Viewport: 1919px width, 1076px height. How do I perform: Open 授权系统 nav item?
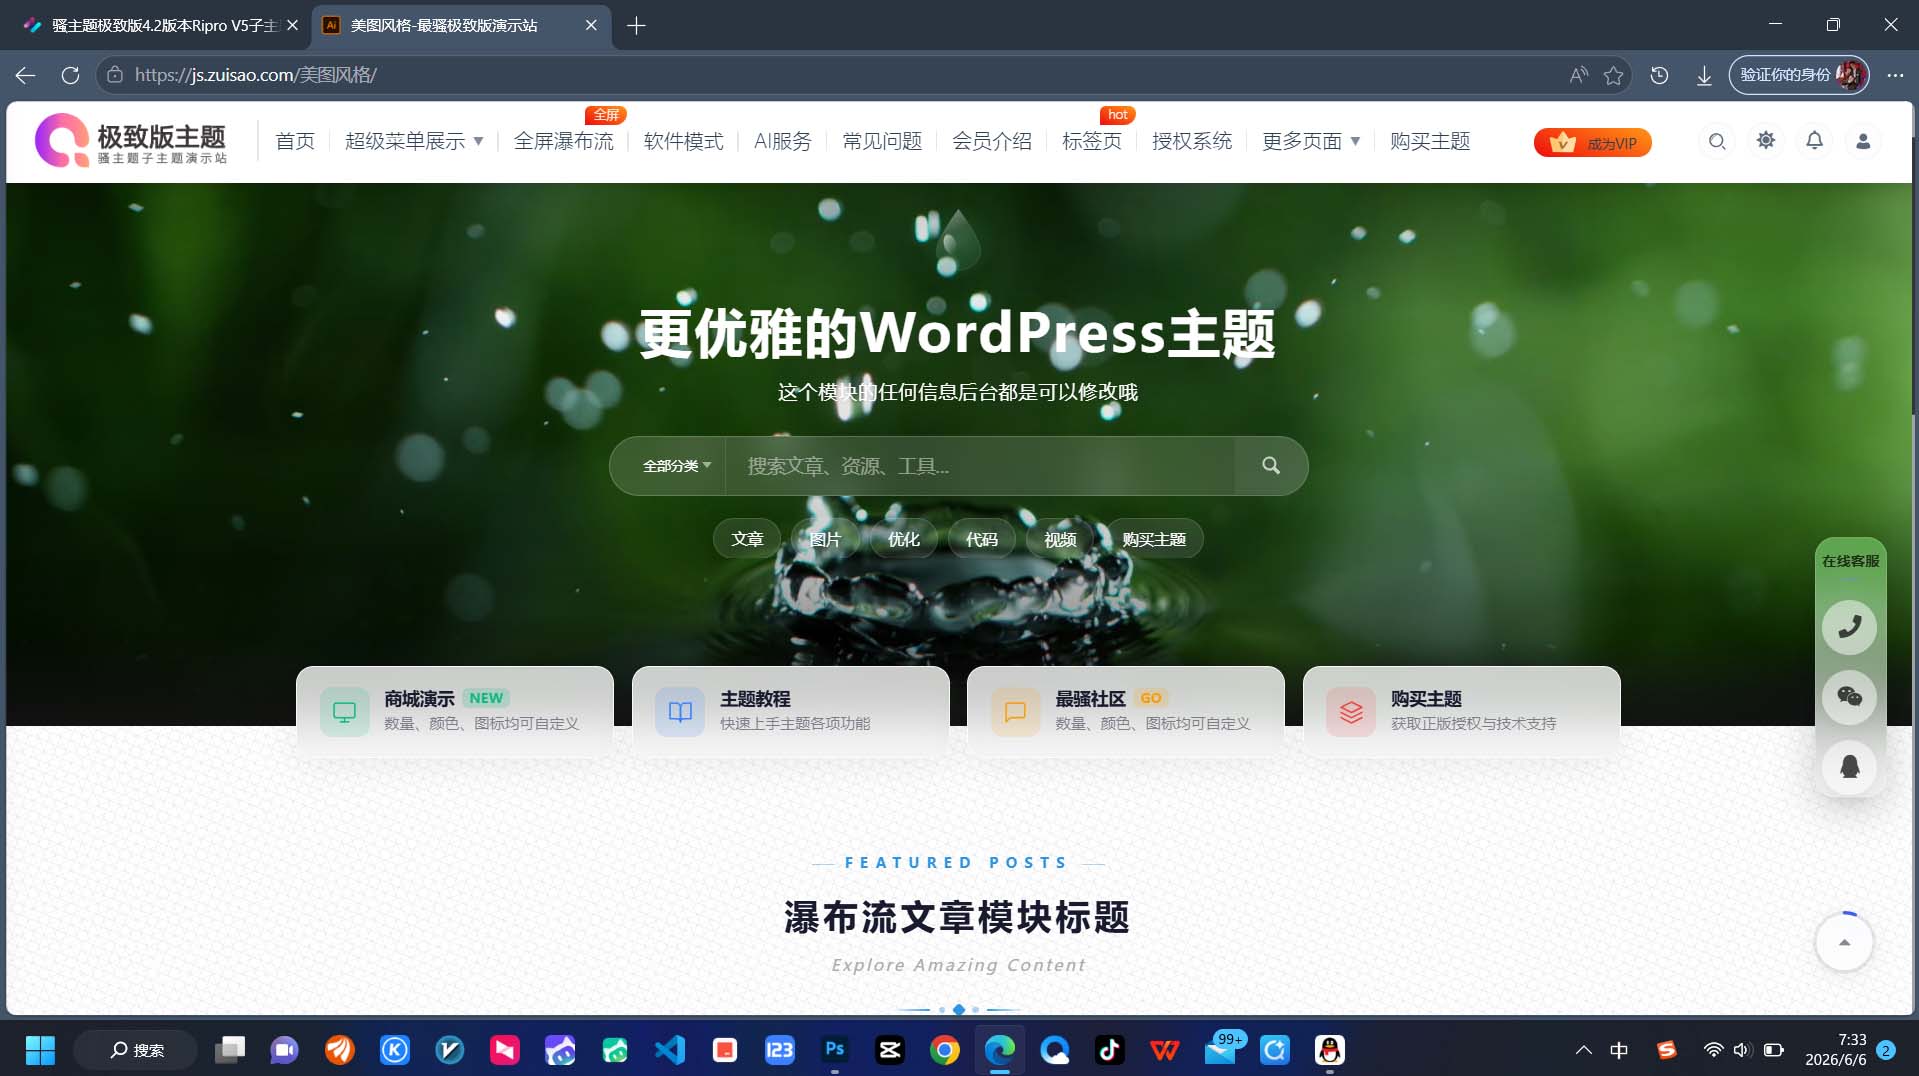coord(1192,141)
